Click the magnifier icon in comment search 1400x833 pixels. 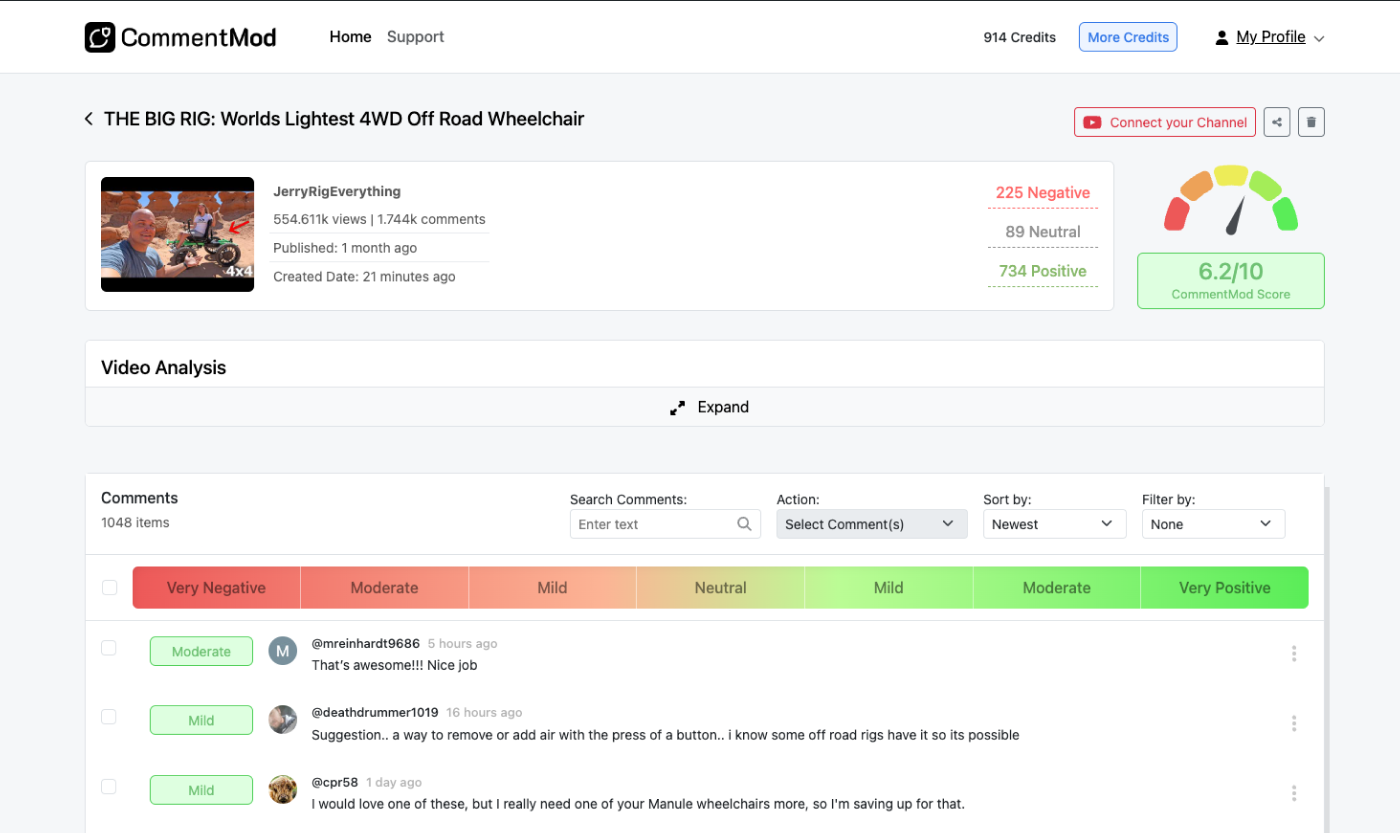[744, 524]
